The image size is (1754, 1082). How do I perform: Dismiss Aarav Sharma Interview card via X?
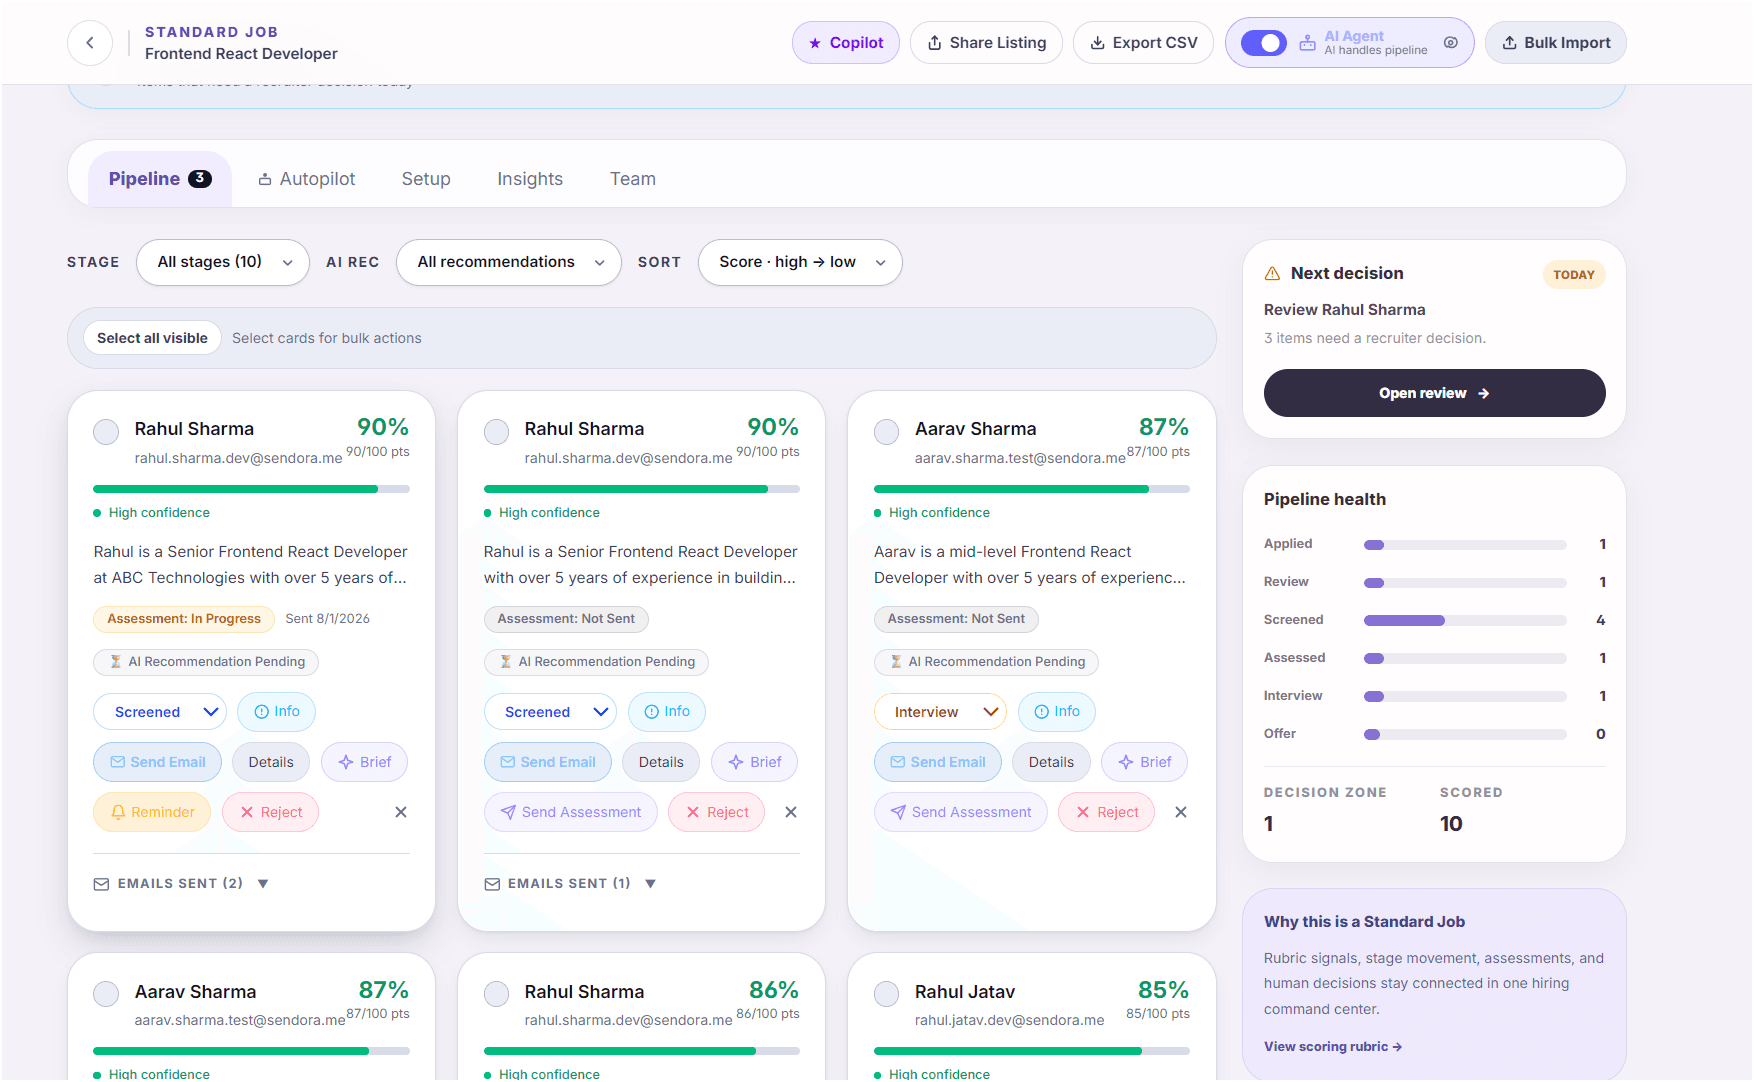pyautogui.click(x=1181, y=812)
